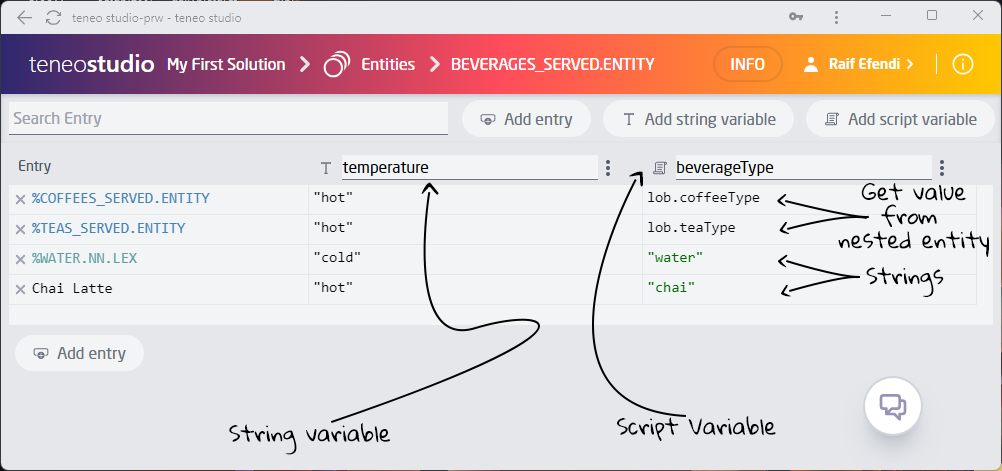Viewport: 1002px width, 471px height.
Task: Click the Entities stacked circles icon
Action: [x=337, y=64]
